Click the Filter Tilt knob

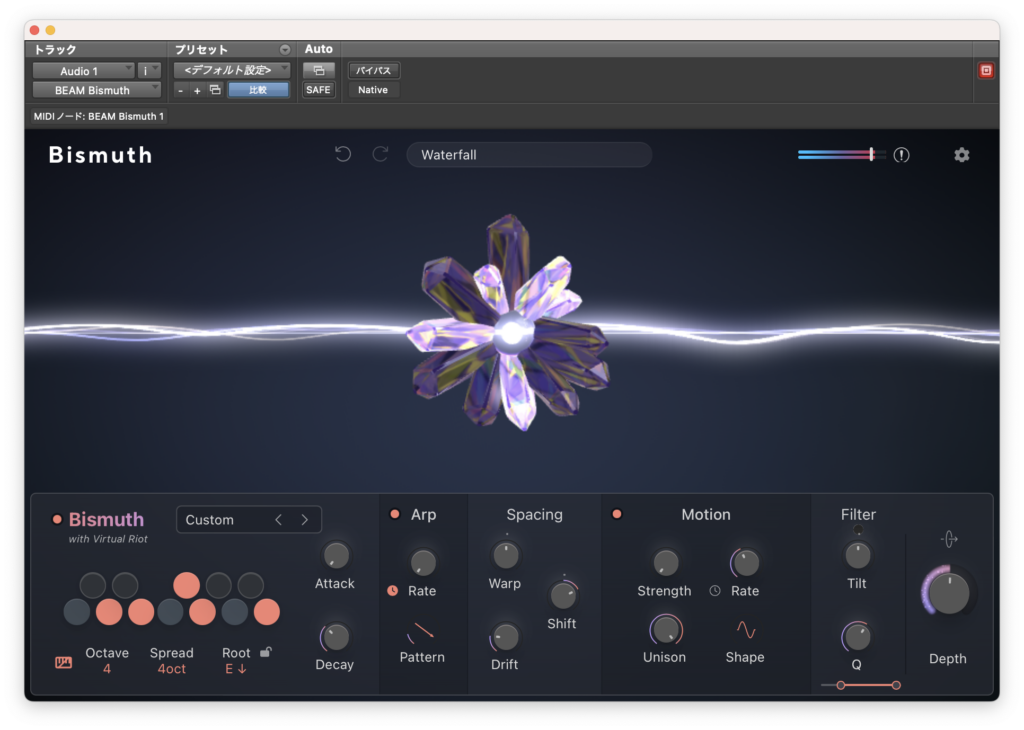[x=857, y=556]
